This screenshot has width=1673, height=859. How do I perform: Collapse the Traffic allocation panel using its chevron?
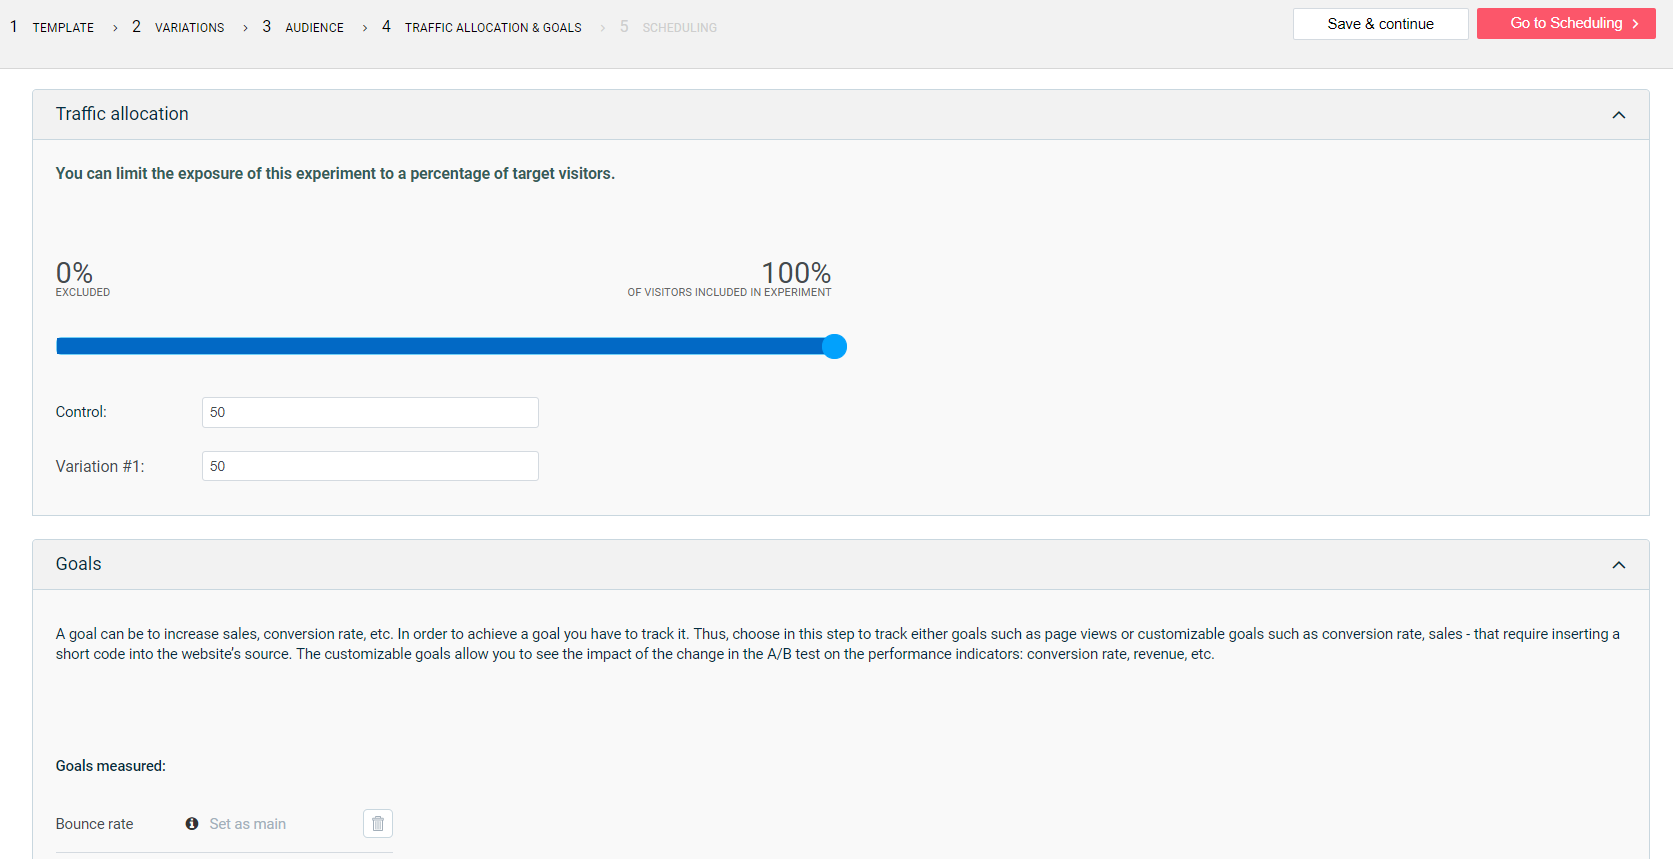click(x=1618, y=115)
